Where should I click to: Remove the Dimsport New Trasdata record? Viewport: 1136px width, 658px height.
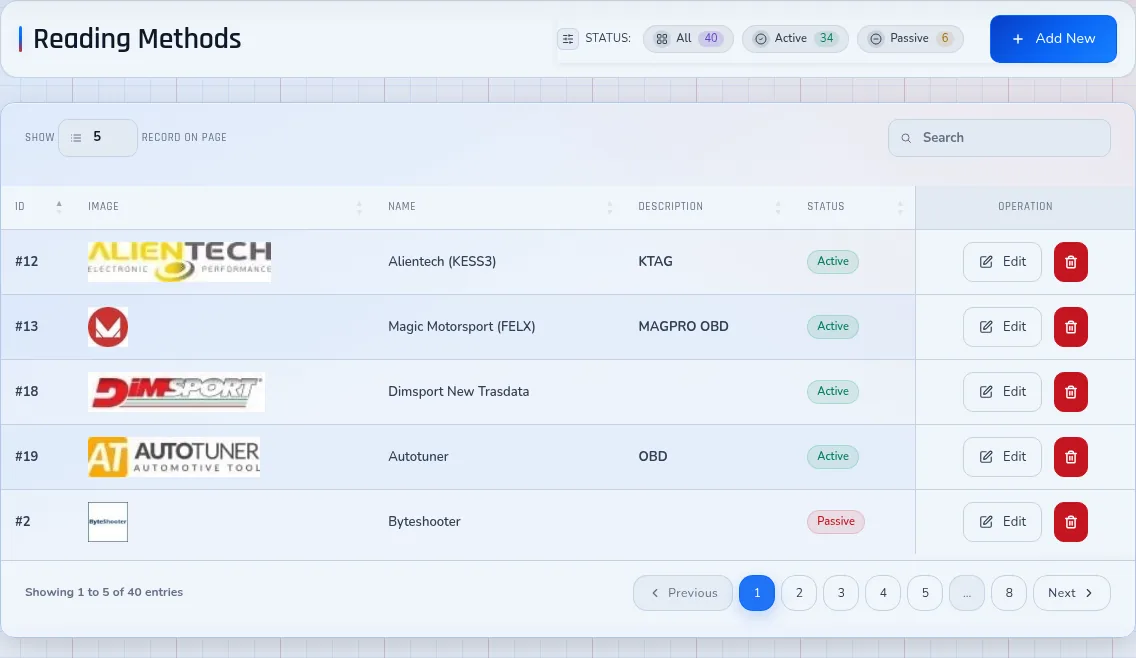click(x=1071, y=391)
